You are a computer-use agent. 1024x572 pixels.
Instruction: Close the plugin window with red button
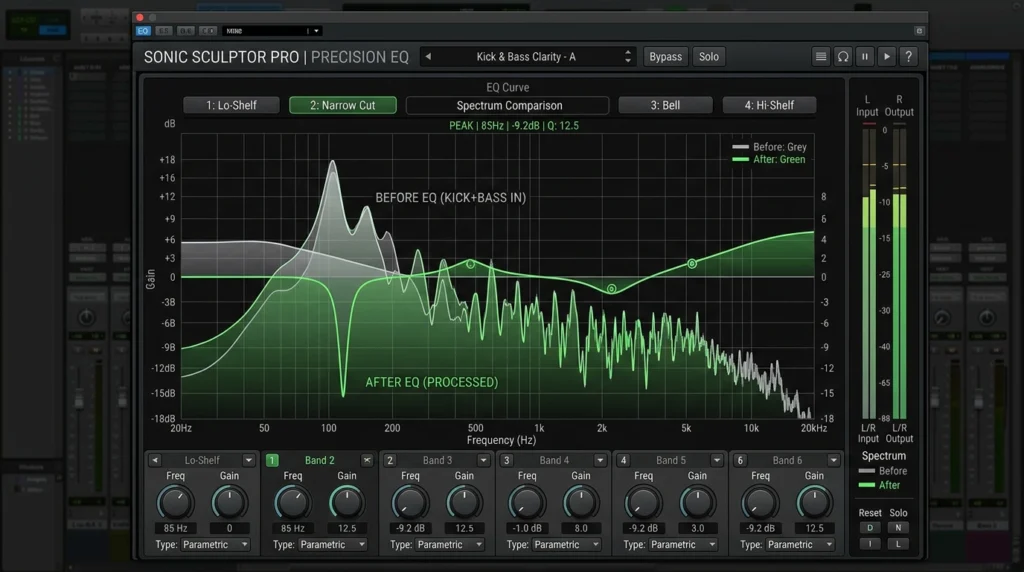[140, 18]
